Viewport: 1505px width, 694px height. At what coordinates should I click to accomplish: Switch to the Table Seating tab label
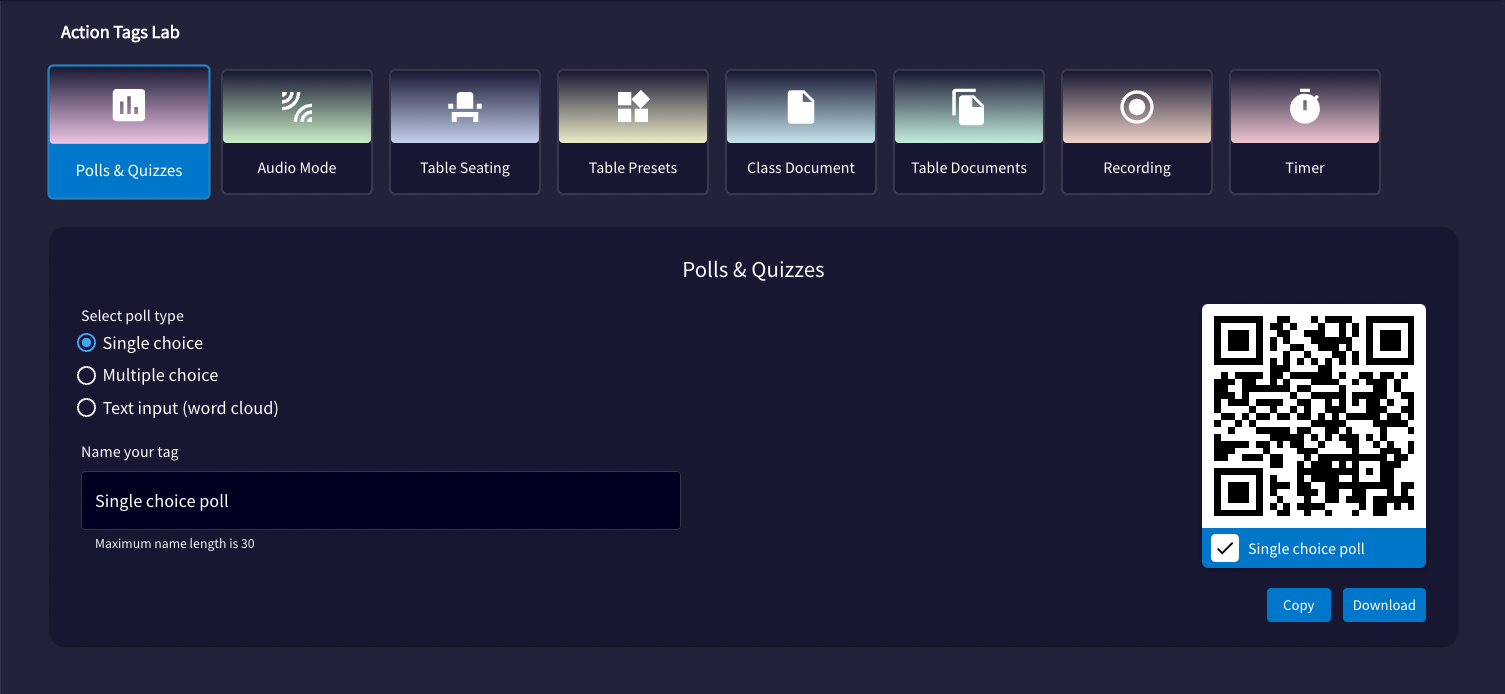coord(465,168)
